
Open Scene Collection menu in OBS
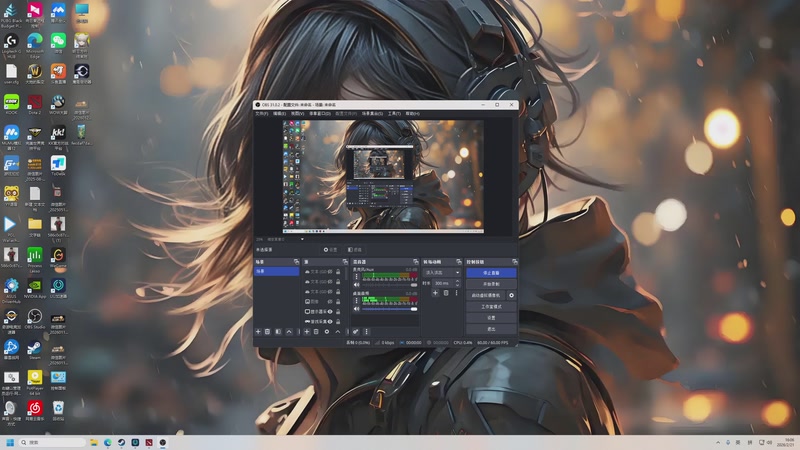point(372,113)
